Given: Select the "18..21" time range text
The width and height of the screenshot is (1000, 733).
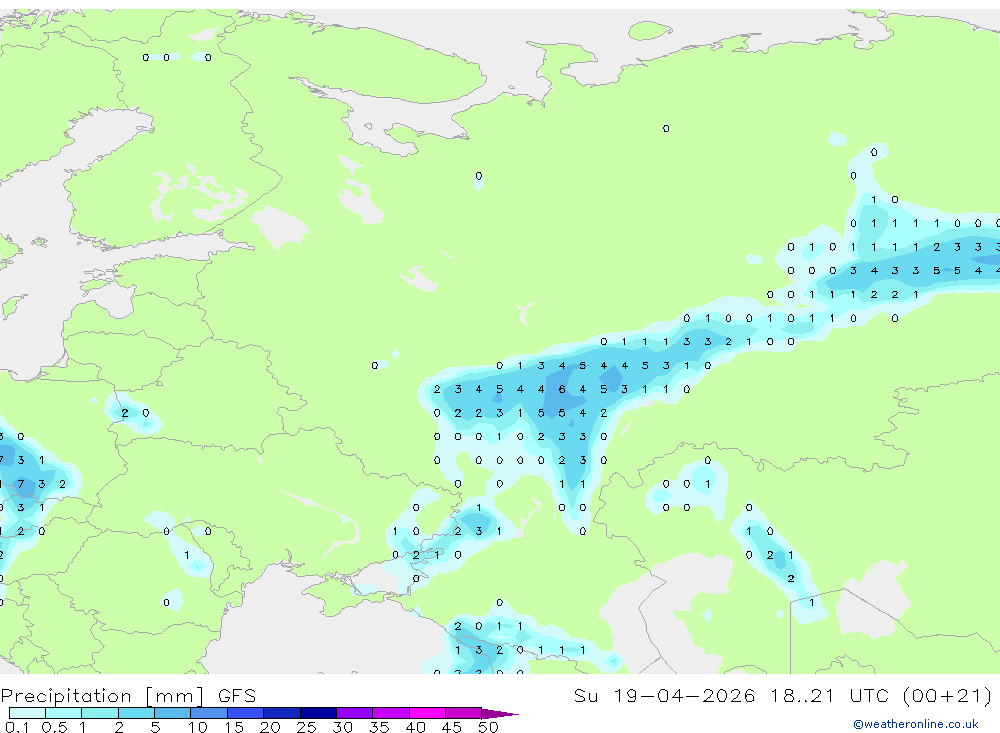Looking at the screenshot, I should tap(802, 695).
